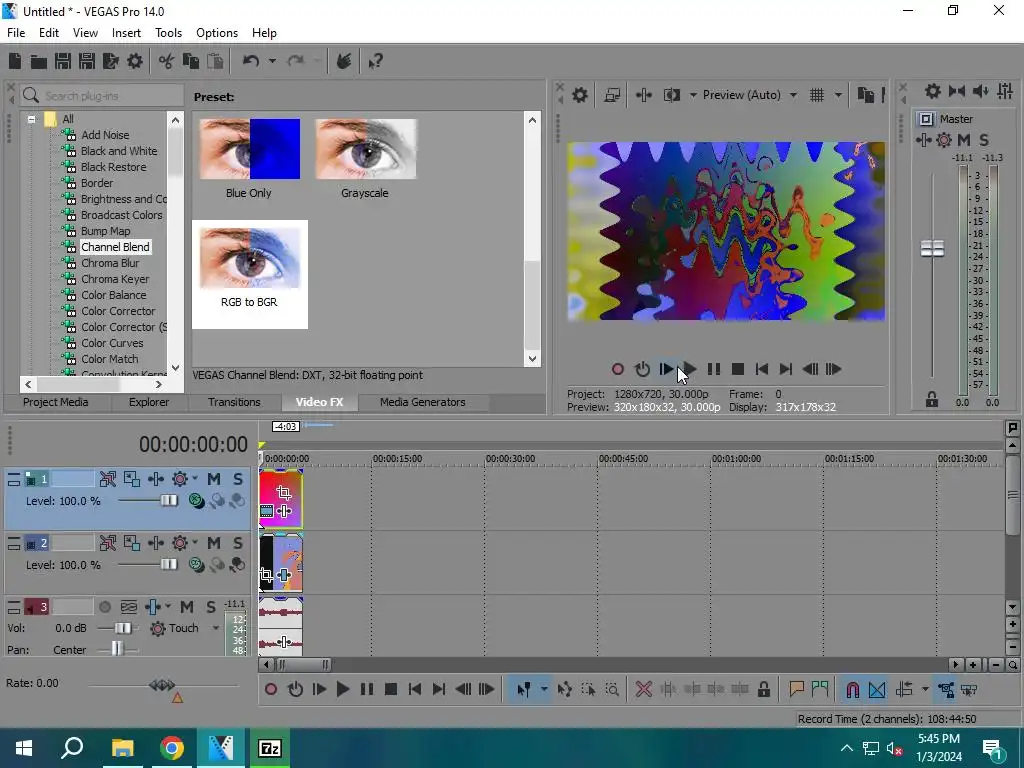Viewport: 1024px width, 768px height.
Task: Click Downmix Output icon in Master panel
Action: click(957, 91)
